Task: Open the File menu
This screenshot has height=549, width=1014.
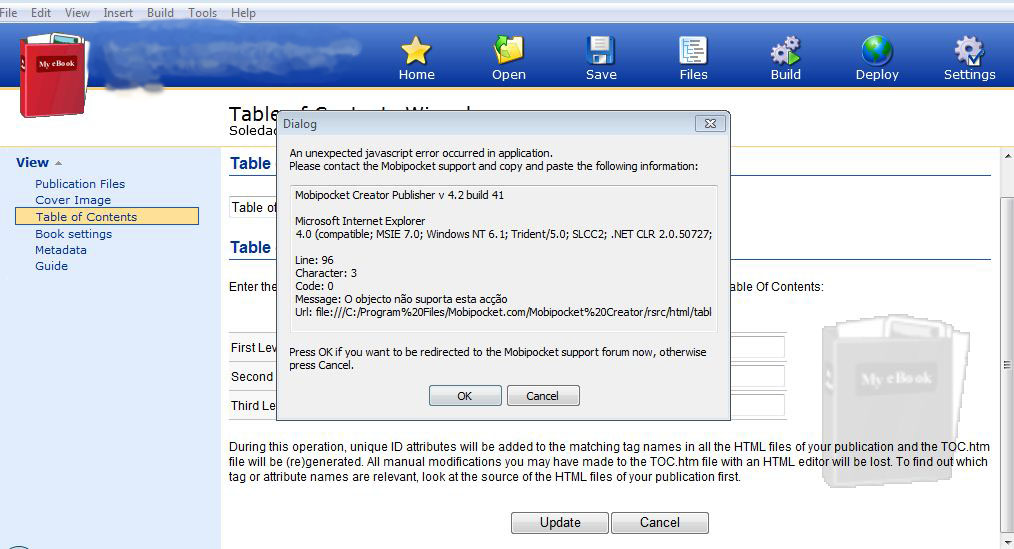Action: click(8, 13)
